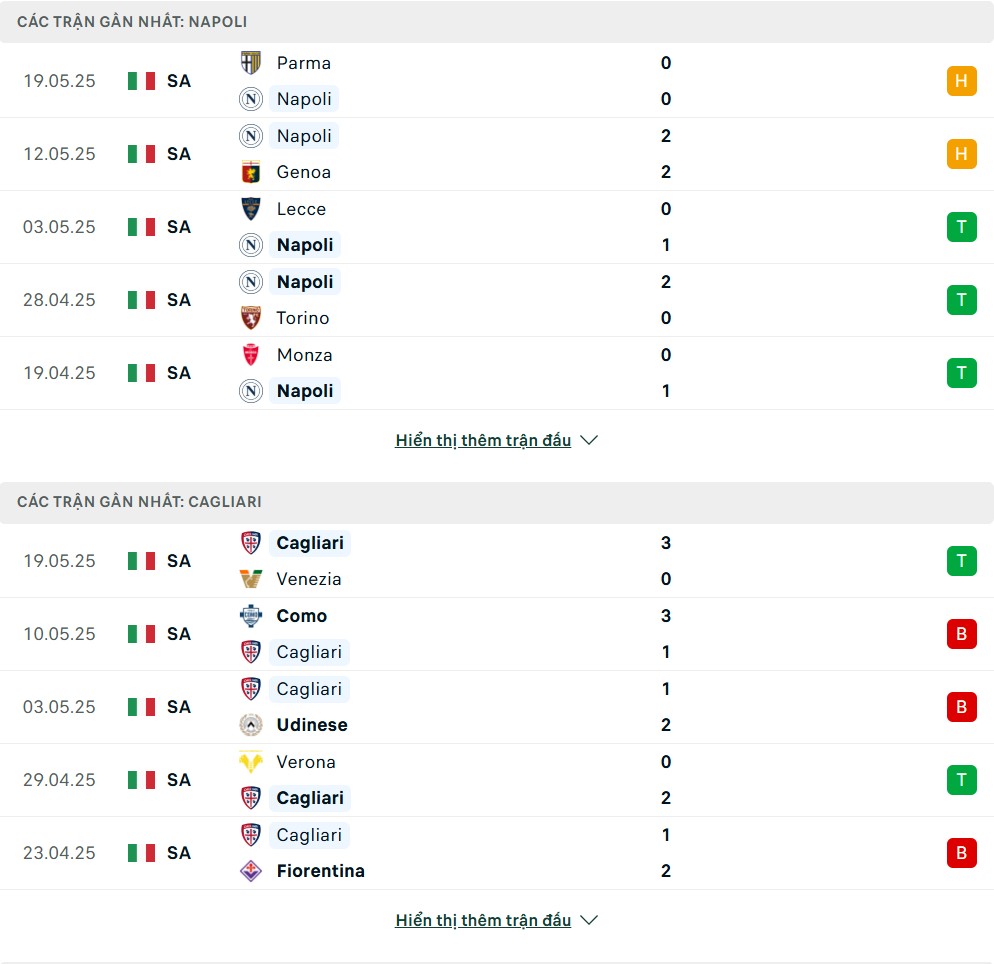Click the Genoa club crest icon

coord(250,172)
